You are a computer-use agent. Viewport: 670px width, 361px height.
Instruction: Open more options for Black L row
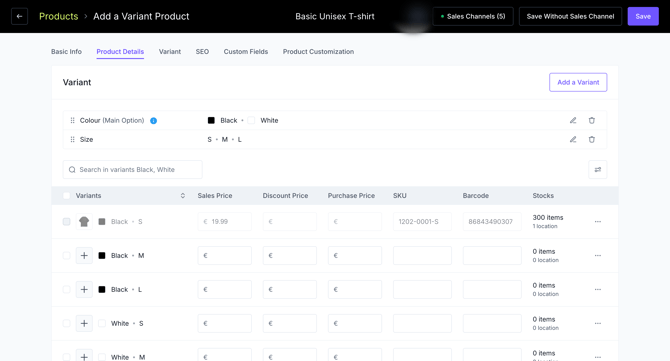598,290
